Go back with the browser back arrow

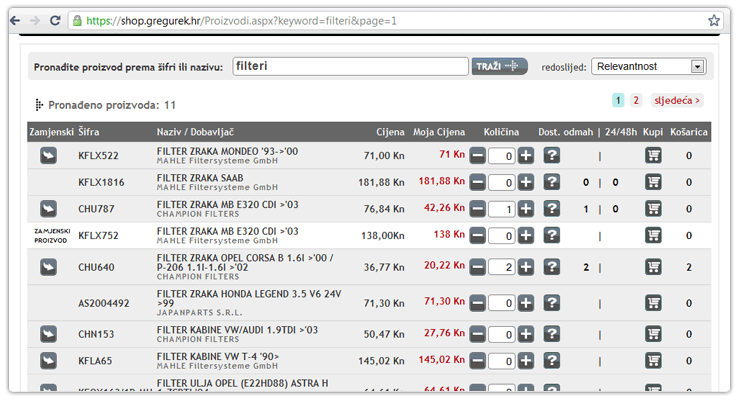click(15, 21)
